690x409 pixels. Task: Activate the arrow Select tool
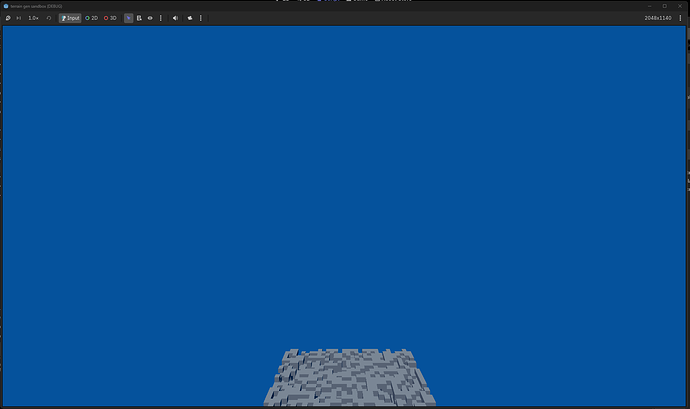(x=128, y=18)
